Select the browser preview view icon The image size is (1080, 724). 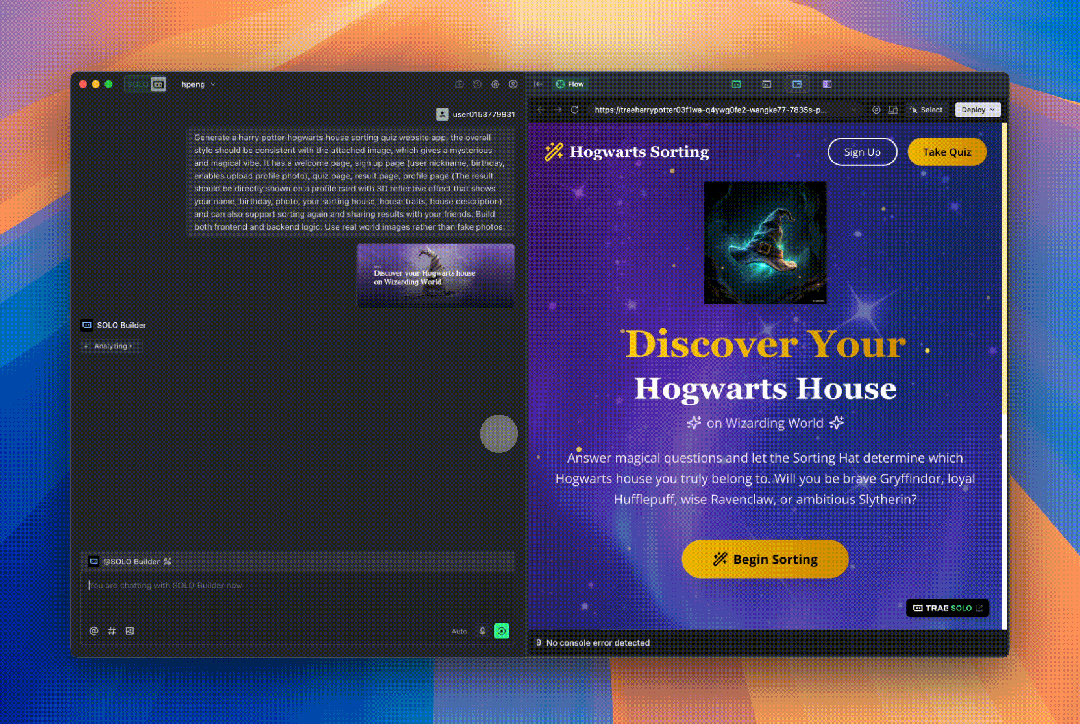point(797,84)
